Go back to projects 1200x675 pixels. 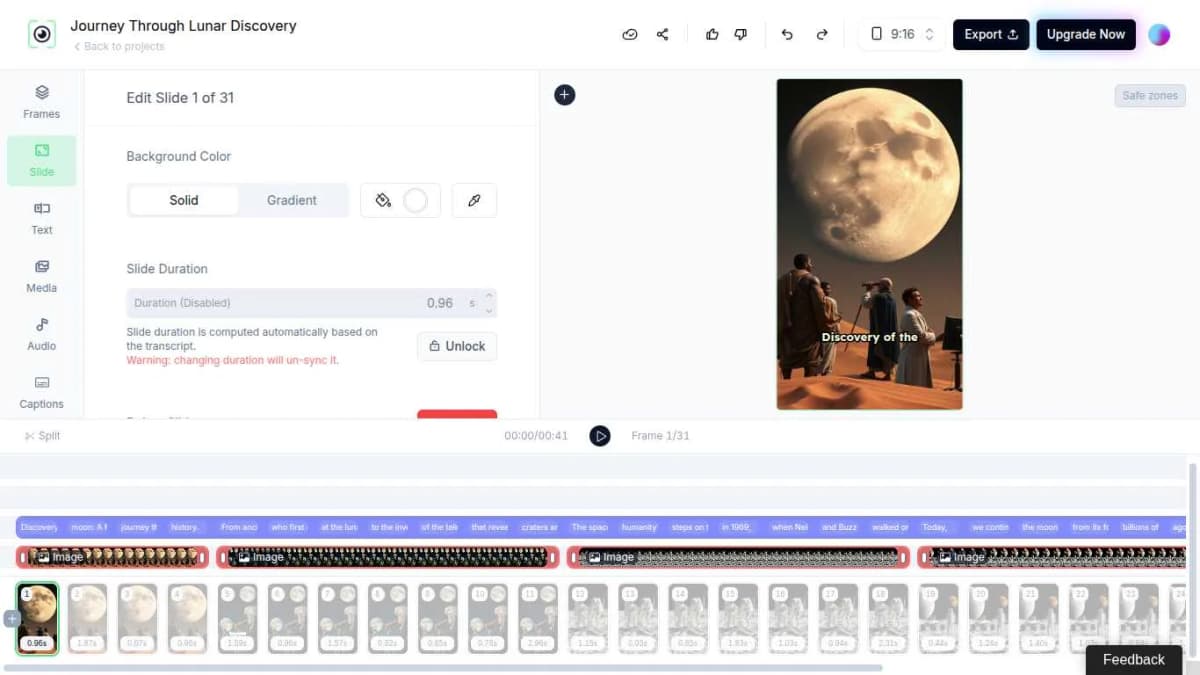[x=119, y=47]
